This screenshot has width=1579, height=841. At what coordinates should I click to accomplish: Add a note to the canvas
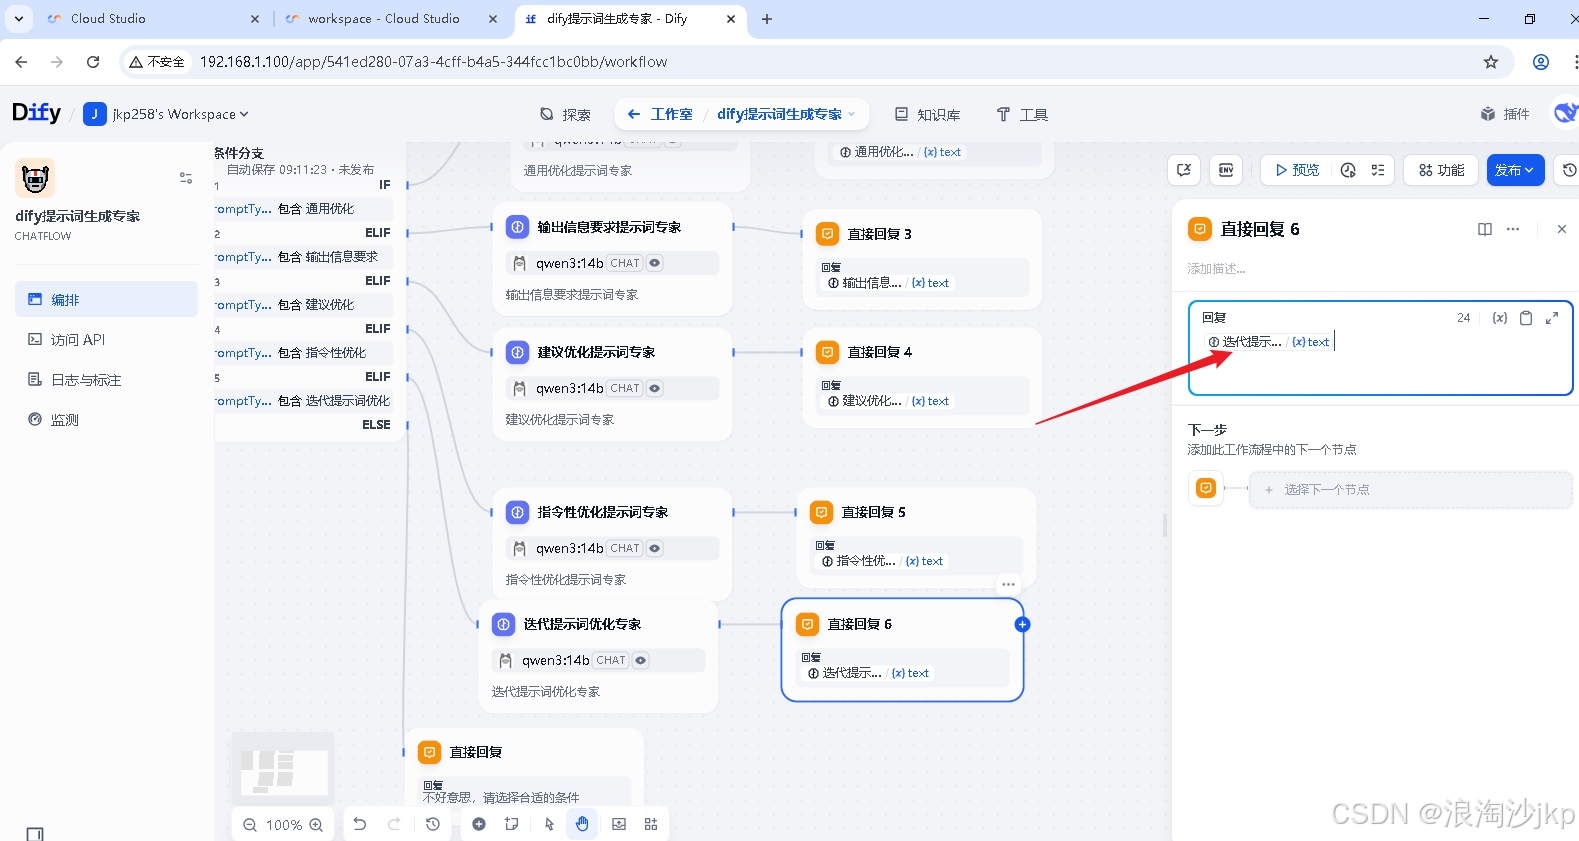512,824
